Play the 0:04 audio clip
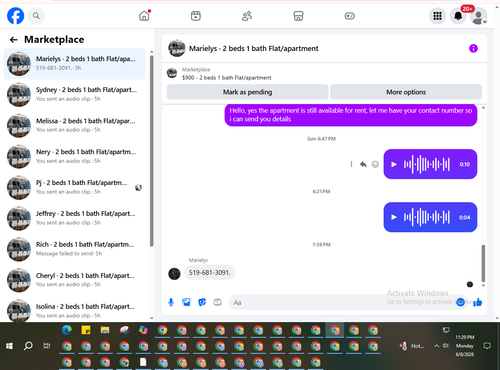The height and width of the screenshot is (370, 500). pyautogui.click(x=394, y=217)
